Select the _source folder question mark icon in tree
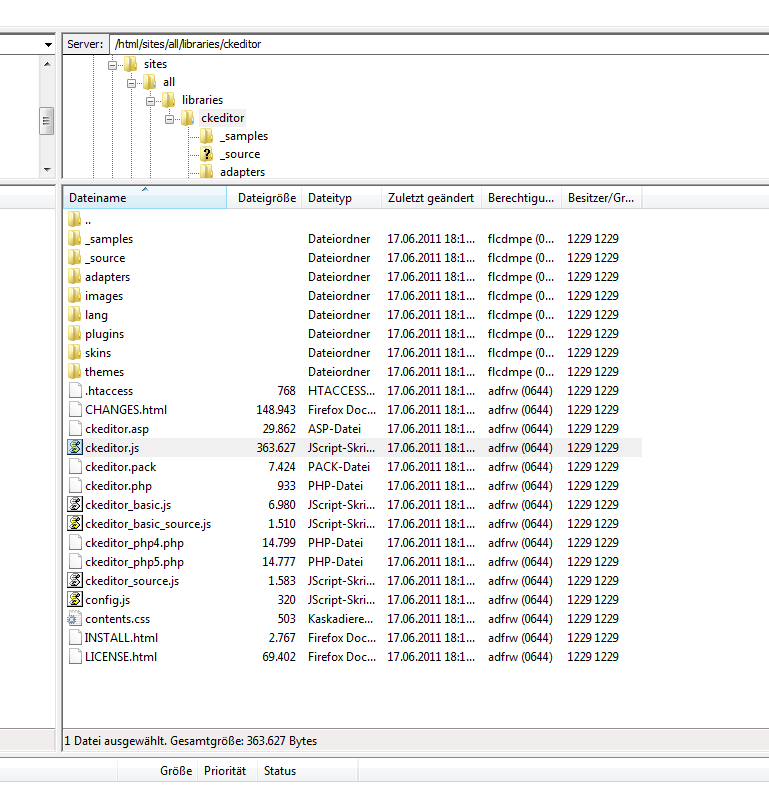Image resolution: width=769 pixels, height=806 pixels. 207,154
